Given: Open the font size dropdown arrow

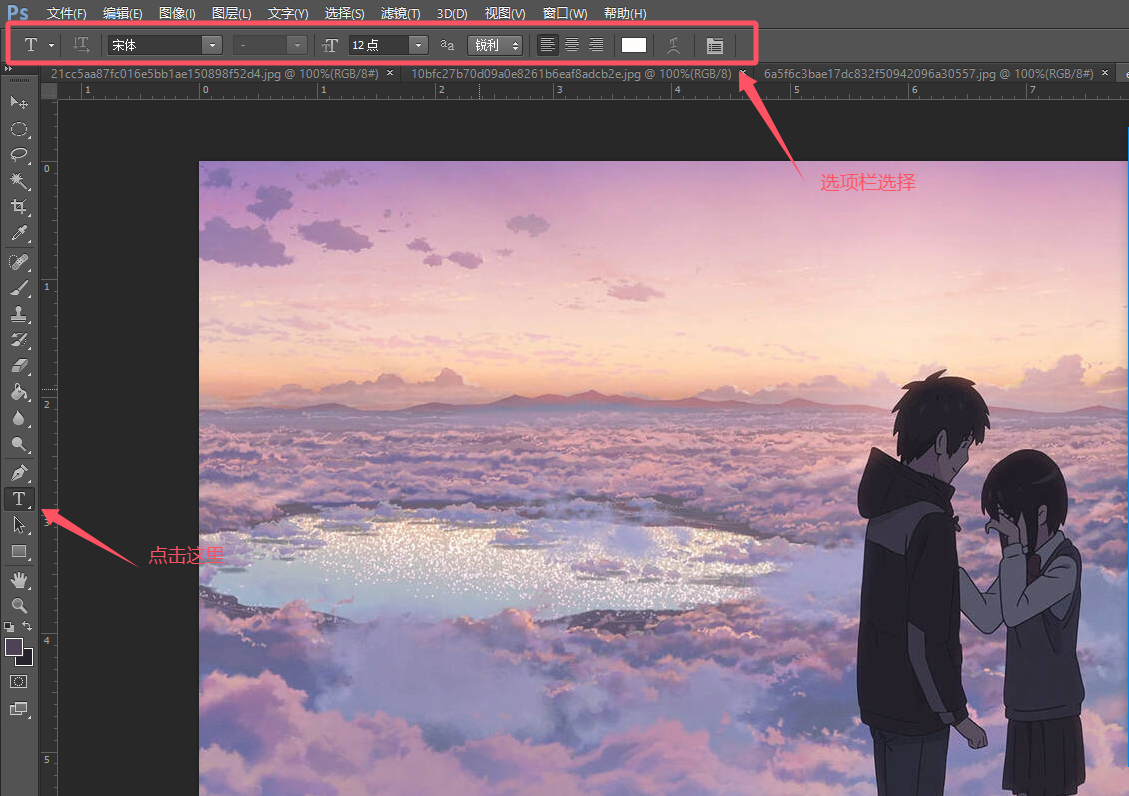Looking at the screenshot, I should (418, 45).
